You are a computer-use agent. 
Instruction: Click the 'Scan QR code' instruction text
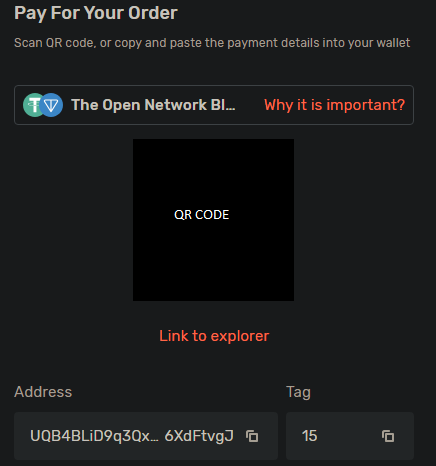pyautogui.click(x=212, y=43)
